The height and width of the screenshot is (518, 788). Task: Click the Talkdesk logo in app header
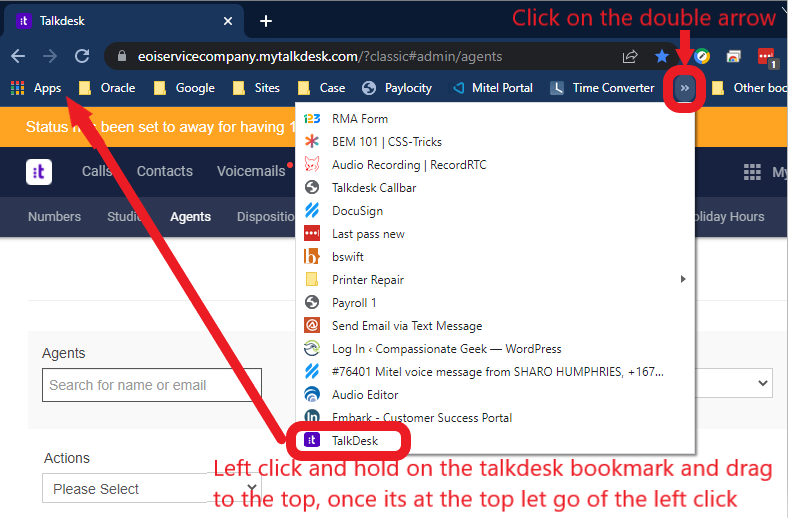point(39,172)
